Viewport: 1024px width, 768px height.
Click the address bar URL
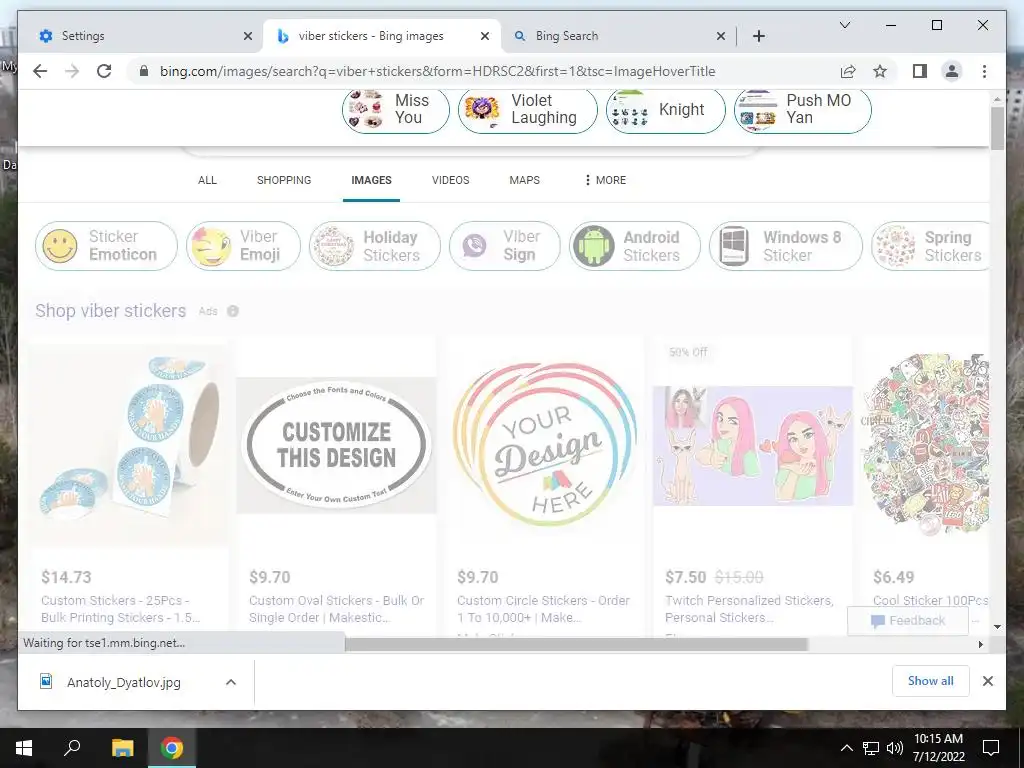pos(438,71)
